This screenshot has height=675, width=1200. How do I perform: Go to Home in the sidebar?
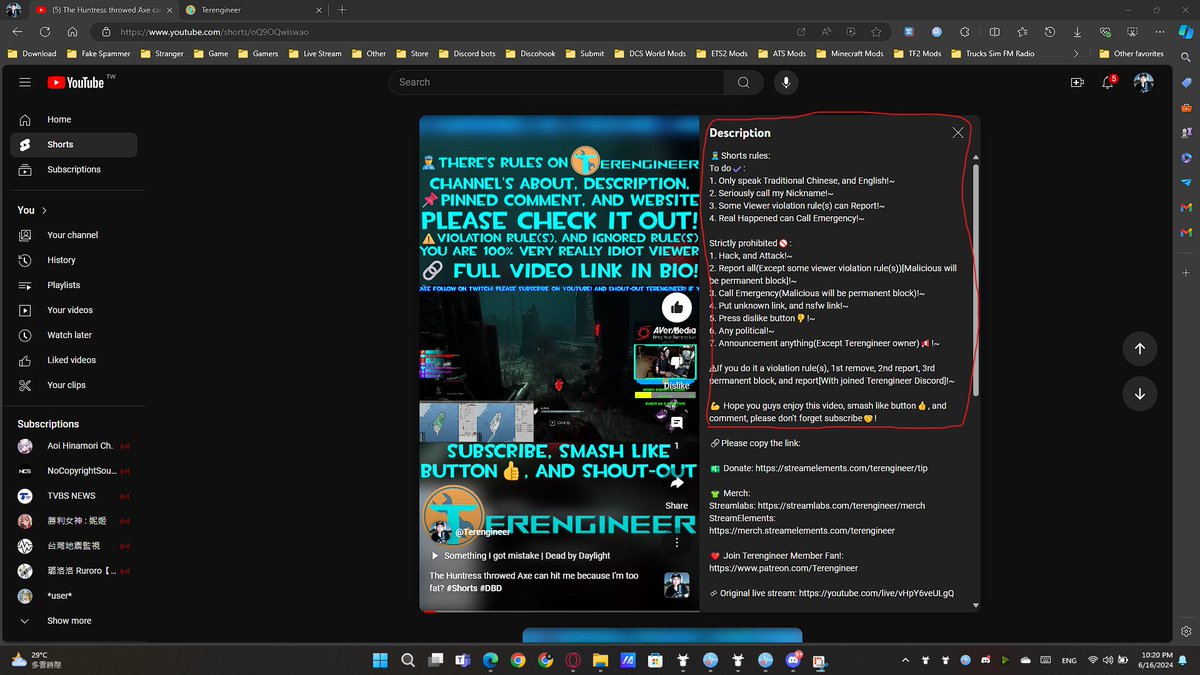74,119
